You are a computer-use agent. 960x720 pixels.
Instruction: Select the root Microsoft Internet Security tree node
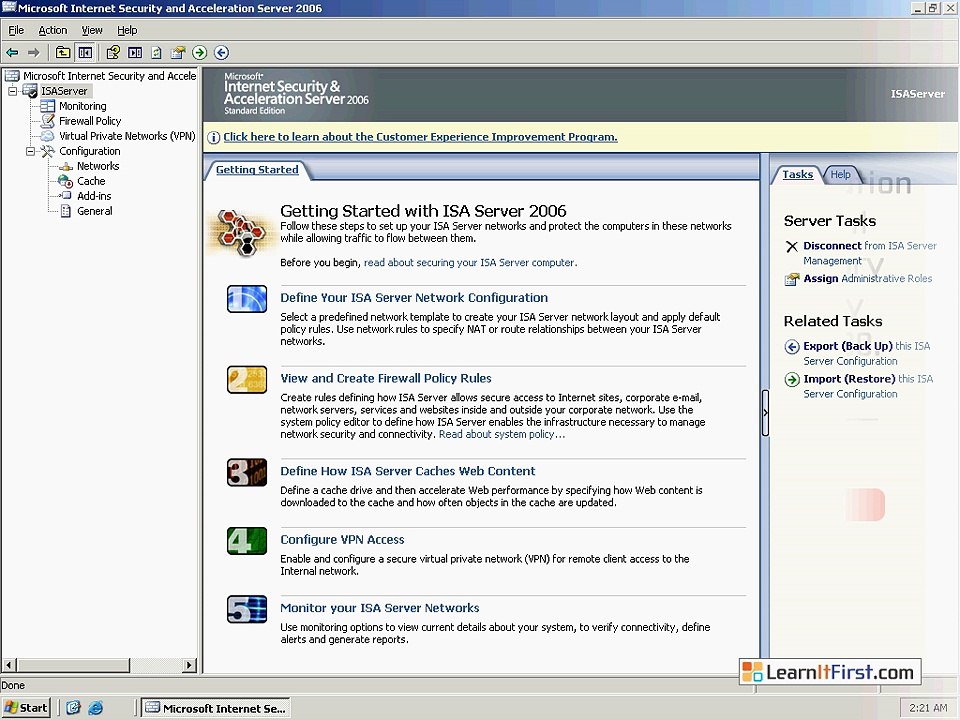point(109,76)
